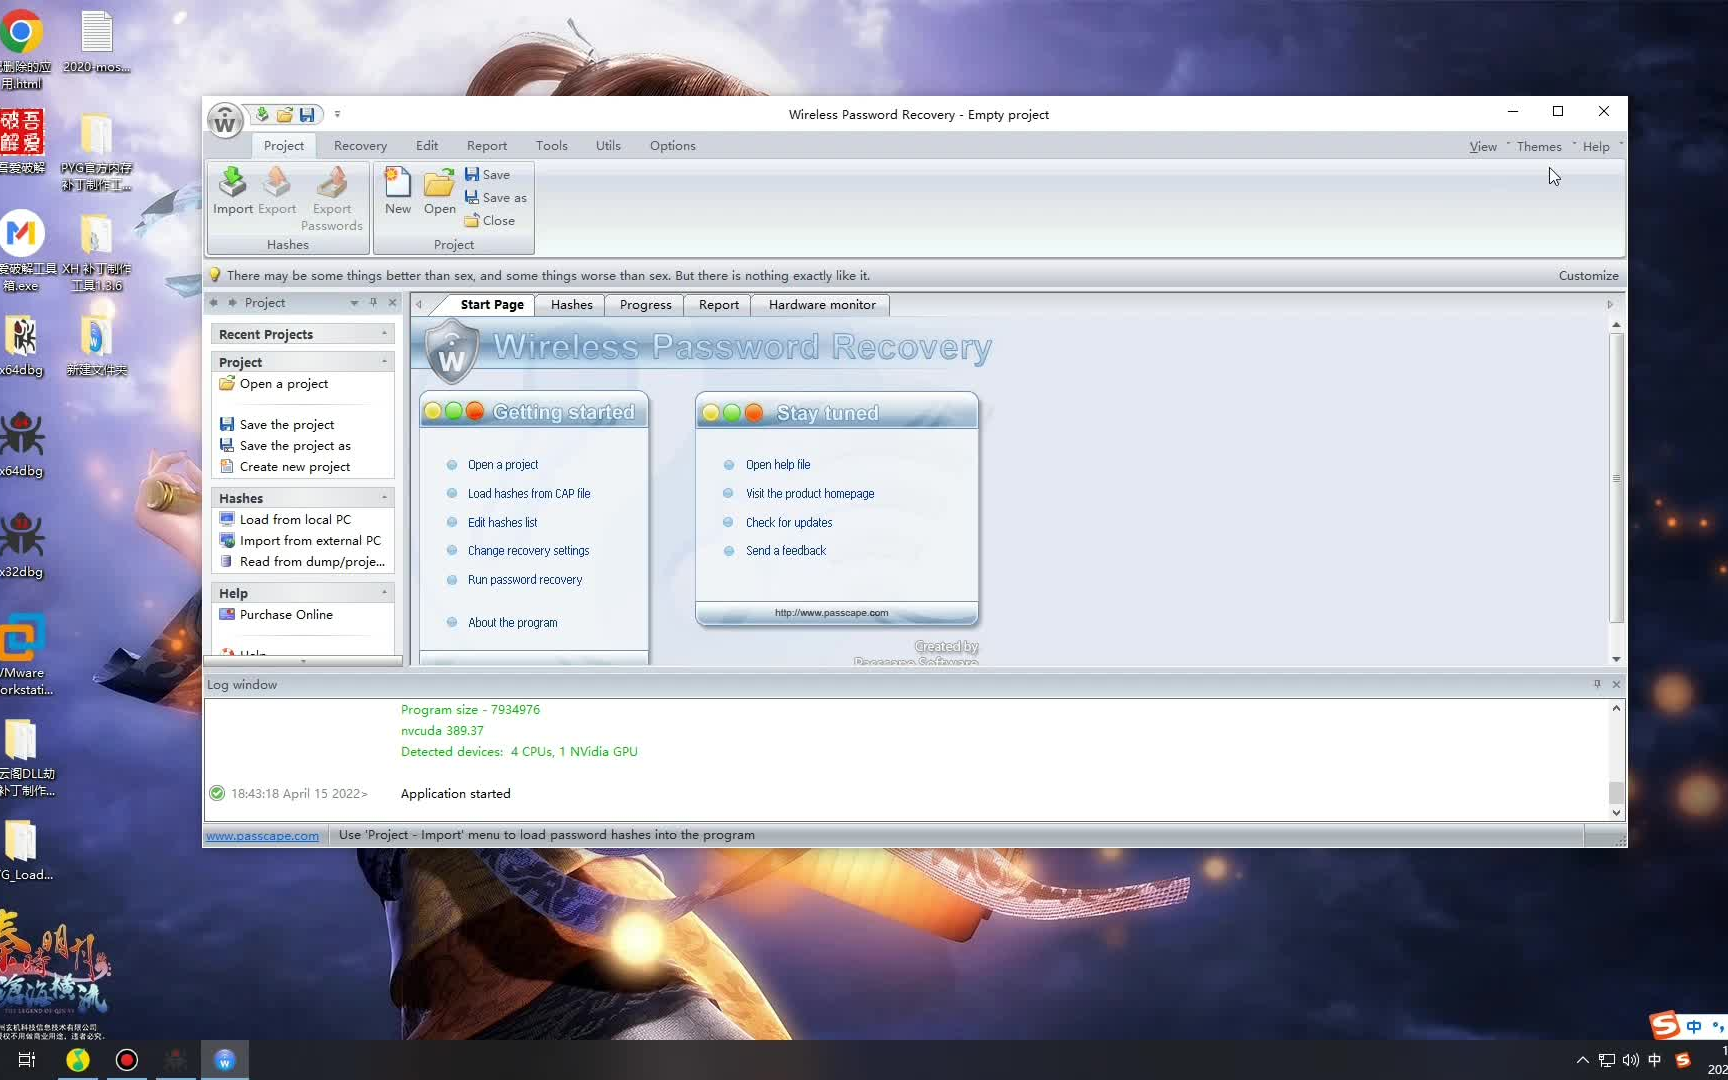Click the quick access save disk icon

307,114
